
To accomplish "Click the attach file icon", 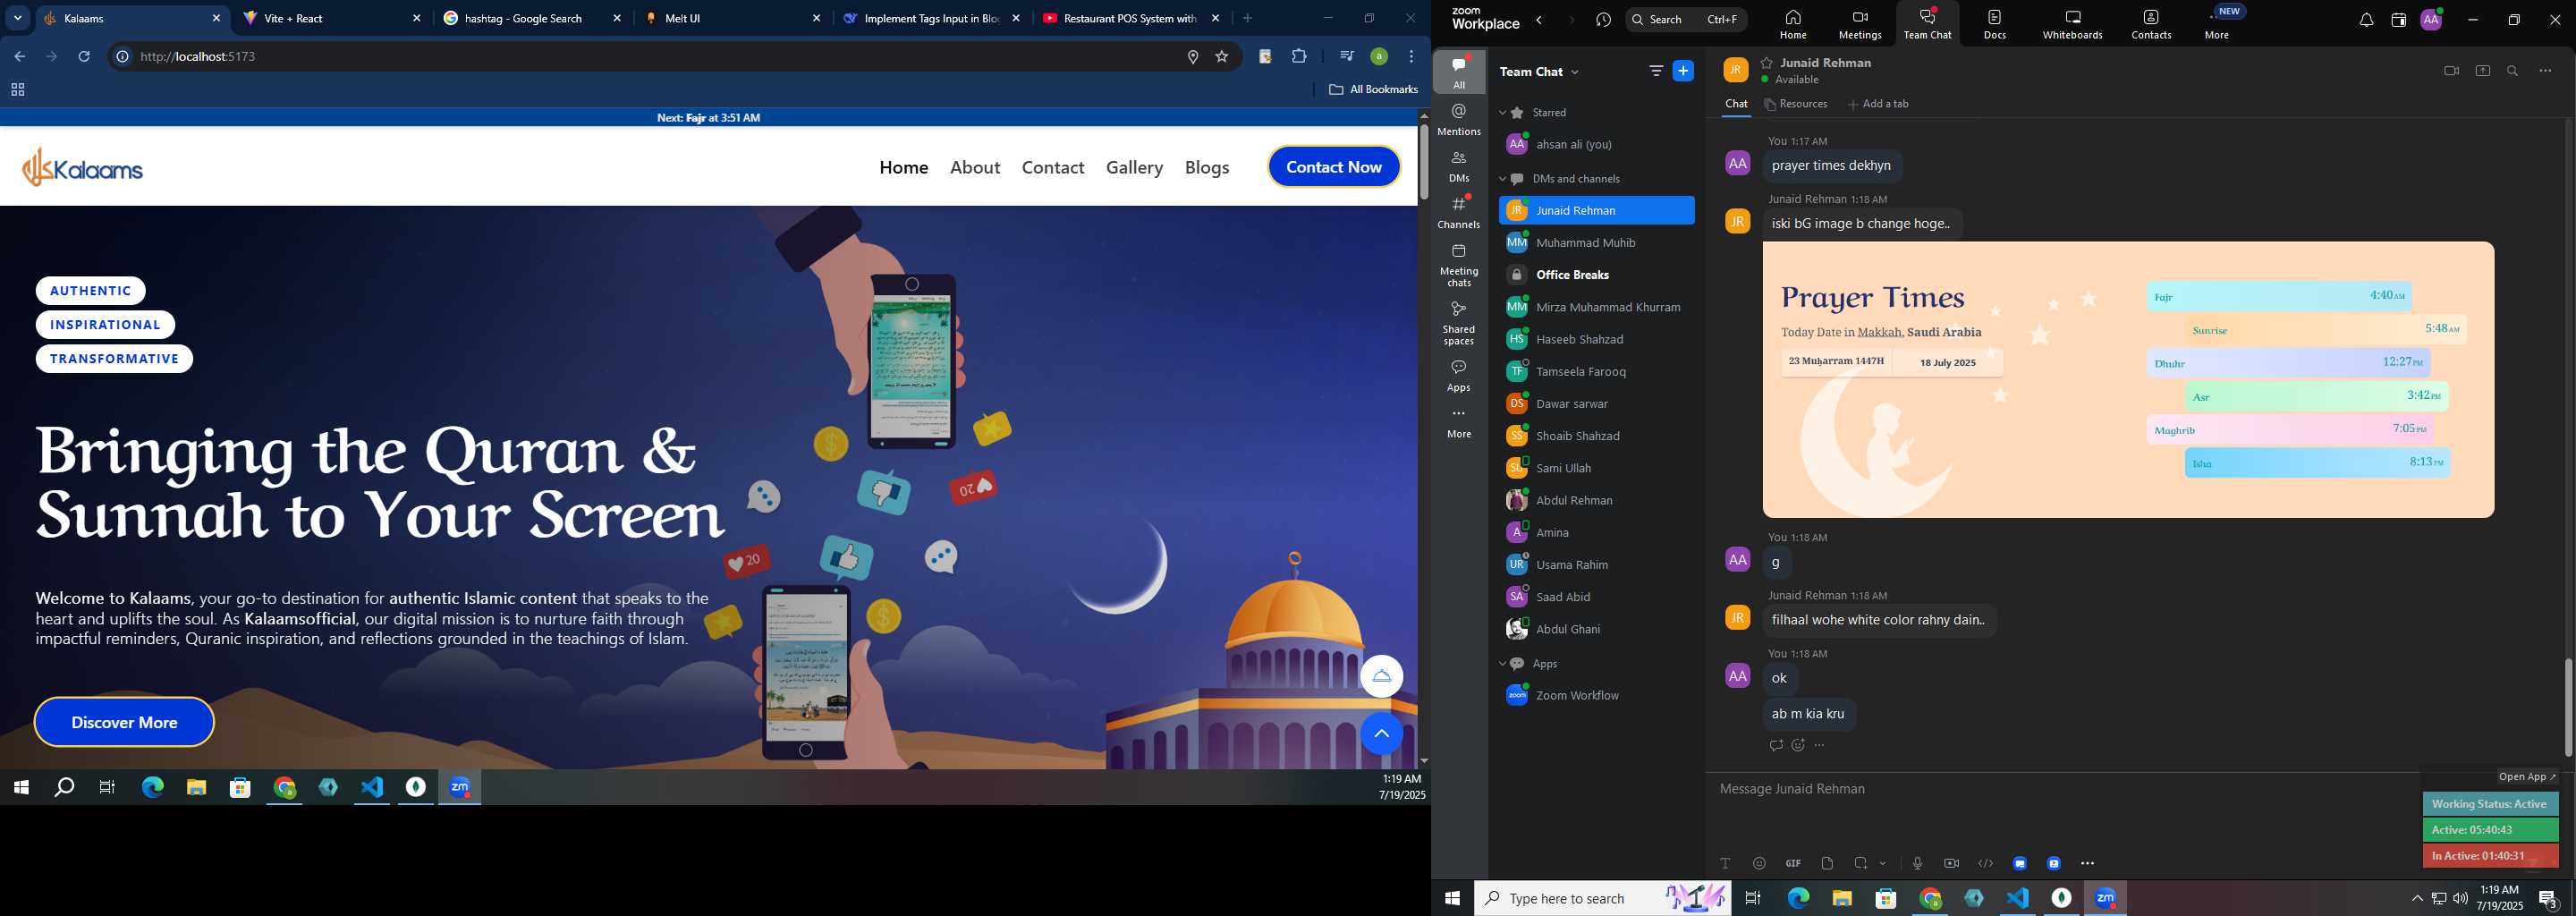I will (1827, 863).
